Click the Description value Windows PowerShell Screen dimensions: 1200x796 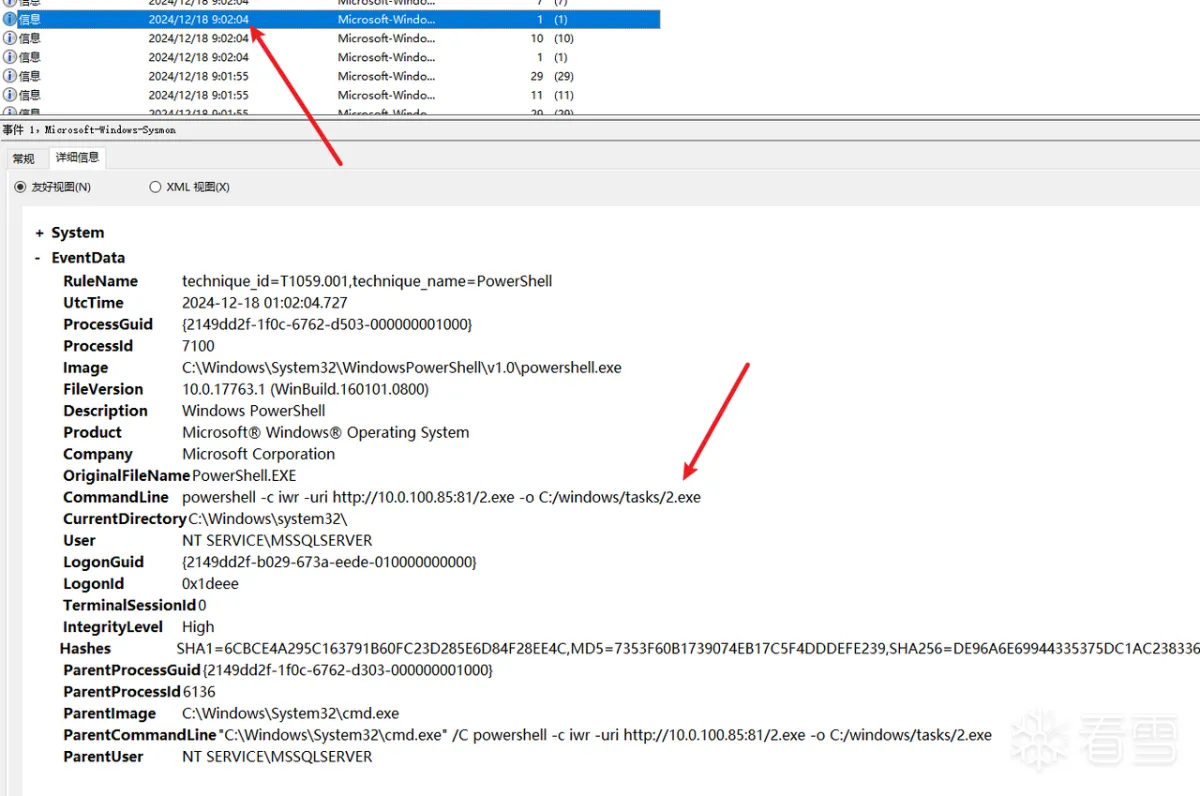pyautogui.click(x=254, y=411)
